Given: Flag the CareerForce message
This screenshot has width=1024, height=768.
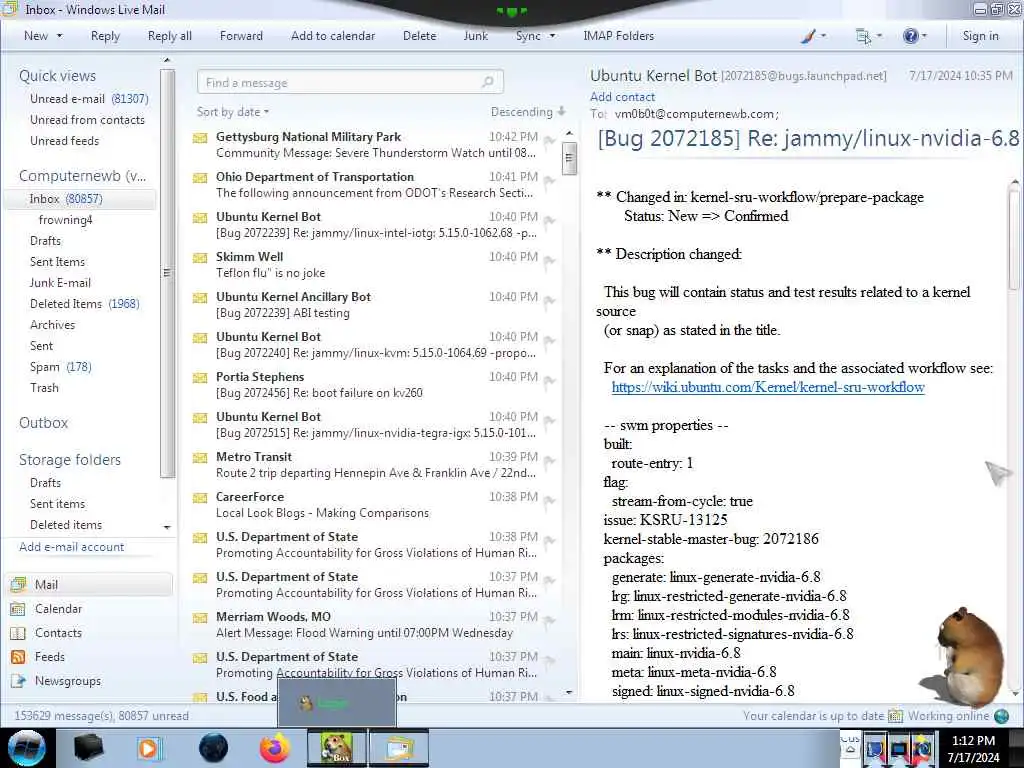Looking at the screenshot, I should 550,500.
